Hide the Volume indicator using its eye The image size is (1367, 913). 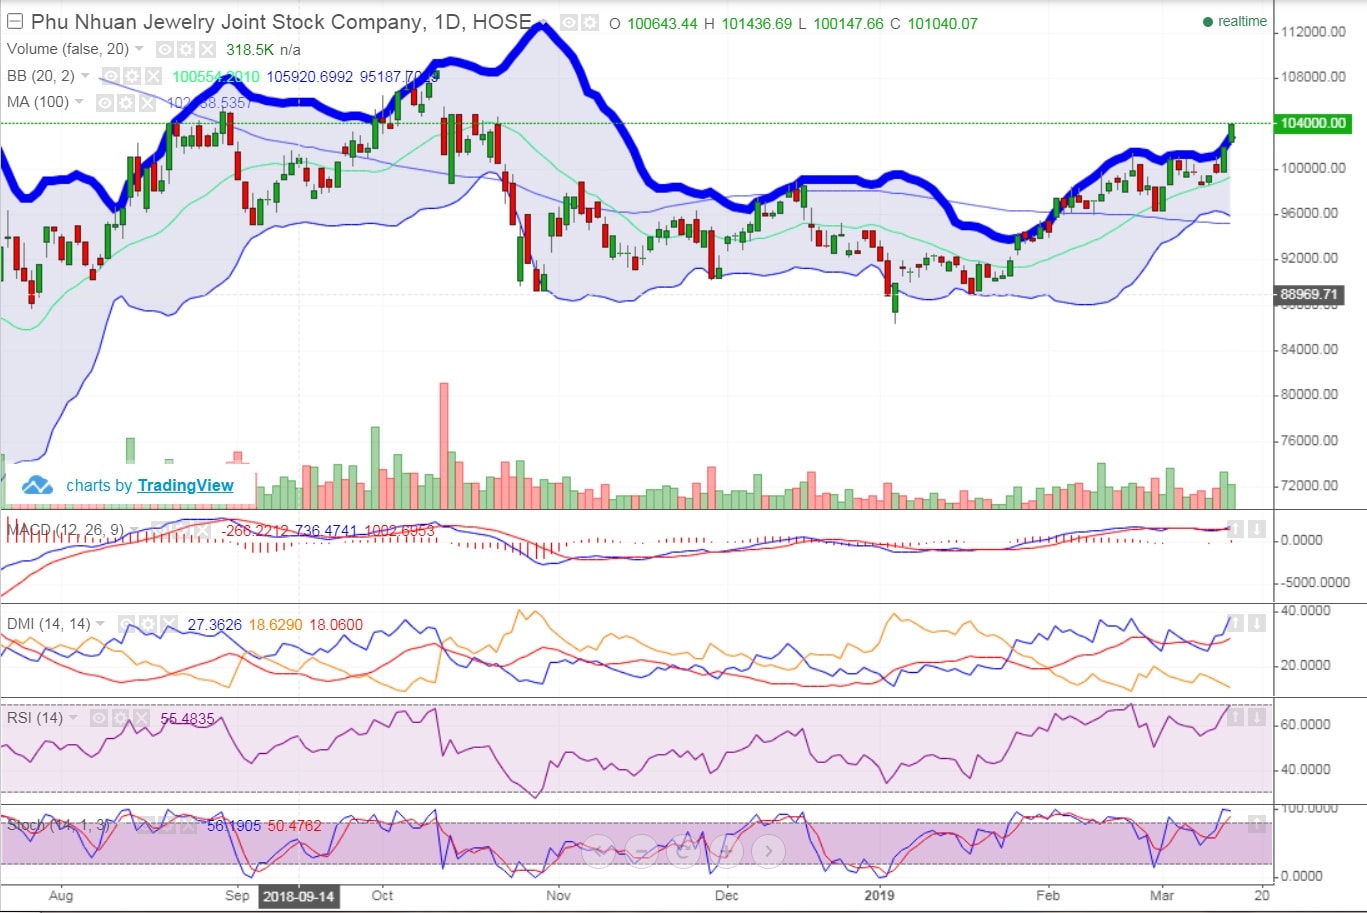coord(165,49)
